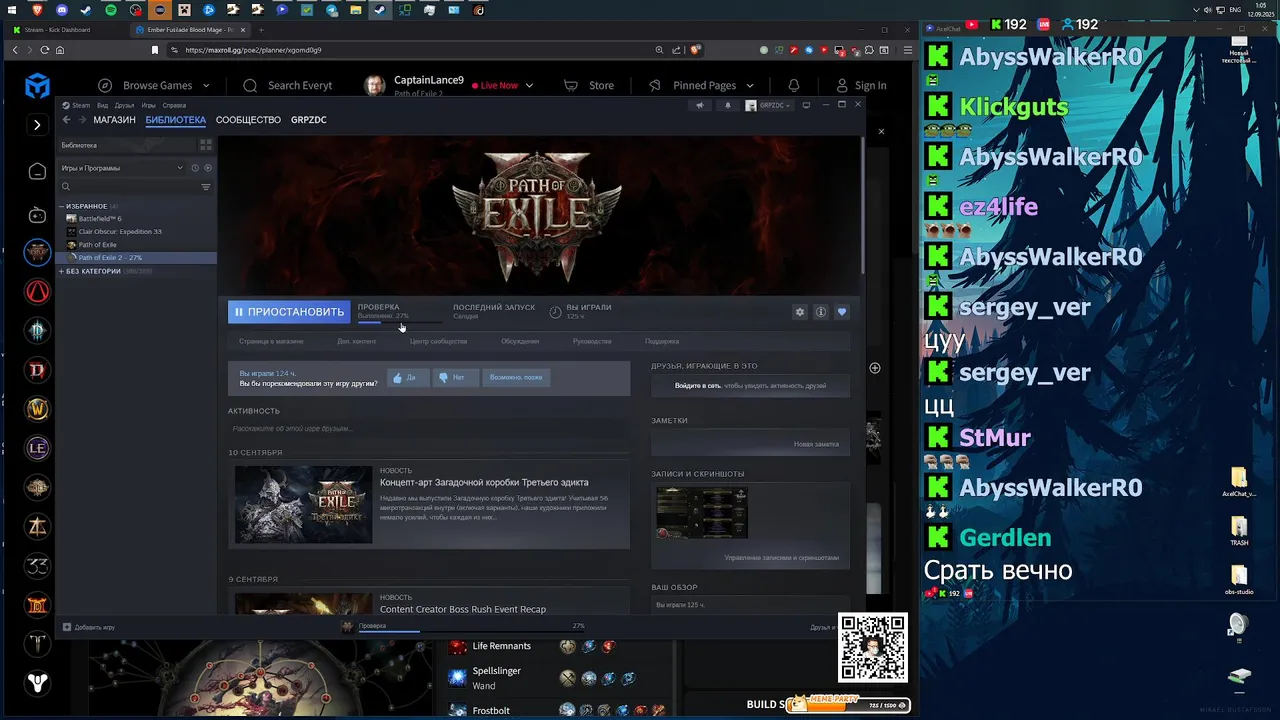Open Browse Games dropdown on Maxroll
The image size is (1280, 720).
155,85
